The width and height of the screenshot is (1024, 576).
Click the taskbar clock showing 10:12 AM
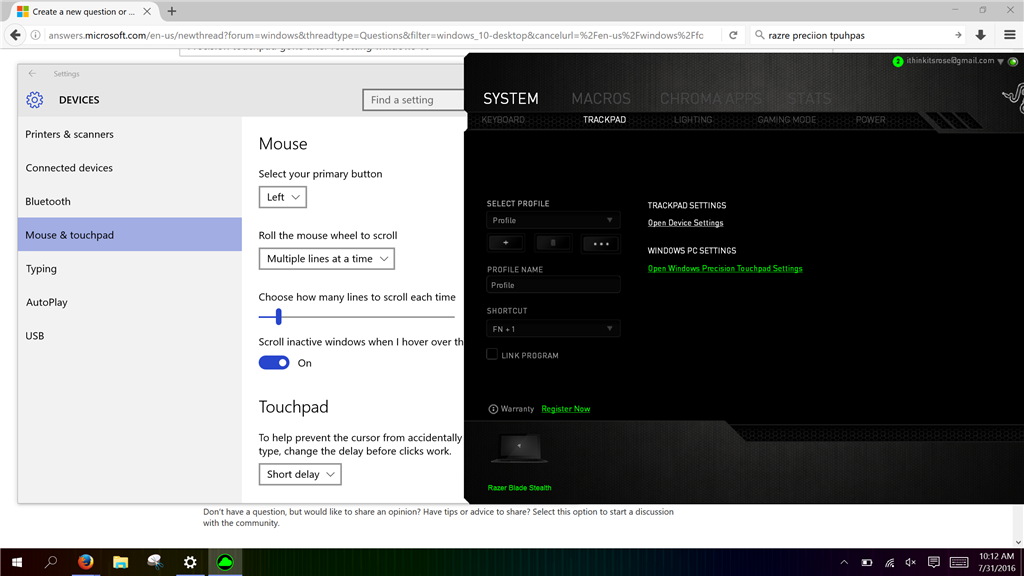point(996,562)
